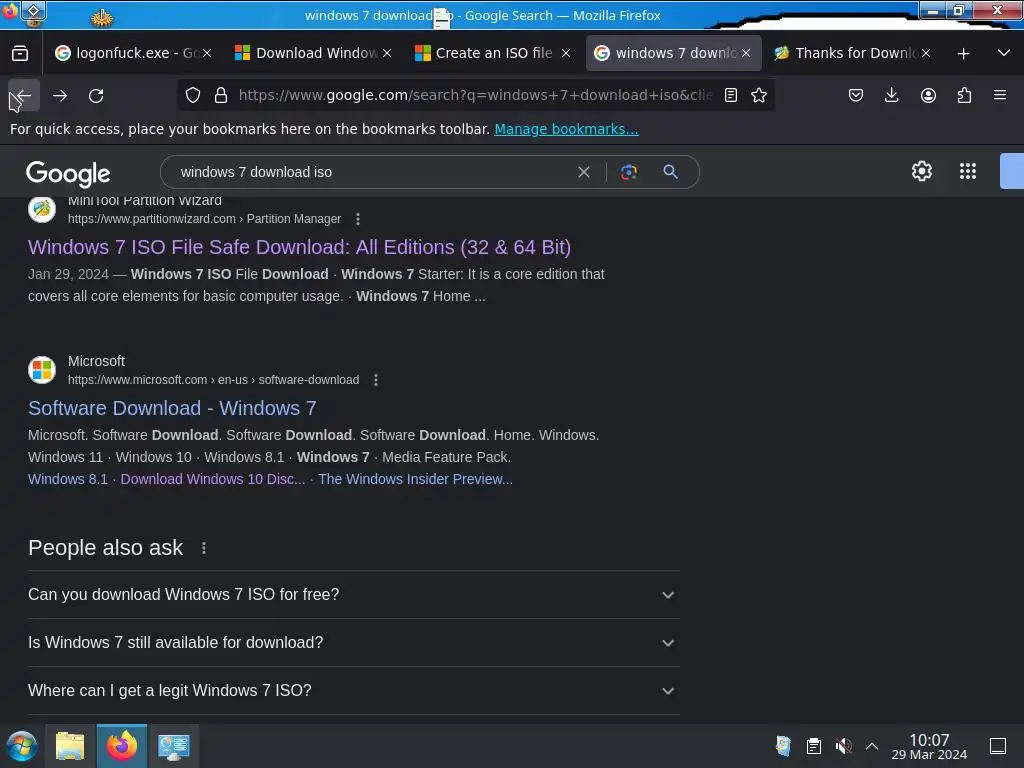Submit search with magnifier icon
The height and width of the screenshot is (768, 1024).
(x=670, y=172)
